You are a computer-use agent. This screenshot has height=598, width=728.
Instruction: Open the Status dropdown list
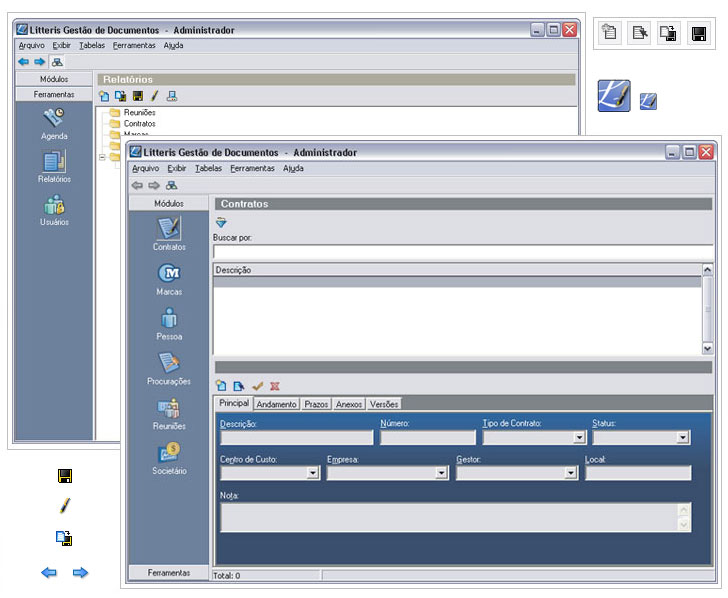pos(683,438)
